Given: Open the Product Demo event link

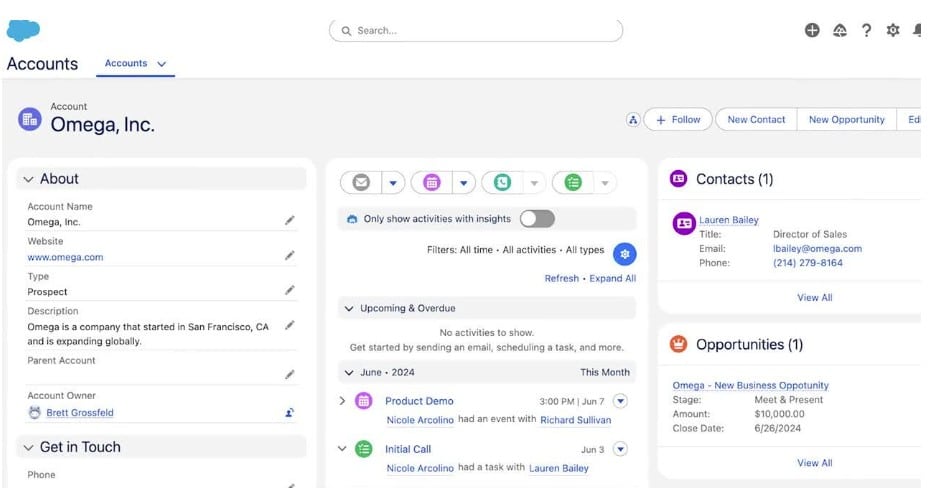Looking at the screenshot, I should click(419, 401).
